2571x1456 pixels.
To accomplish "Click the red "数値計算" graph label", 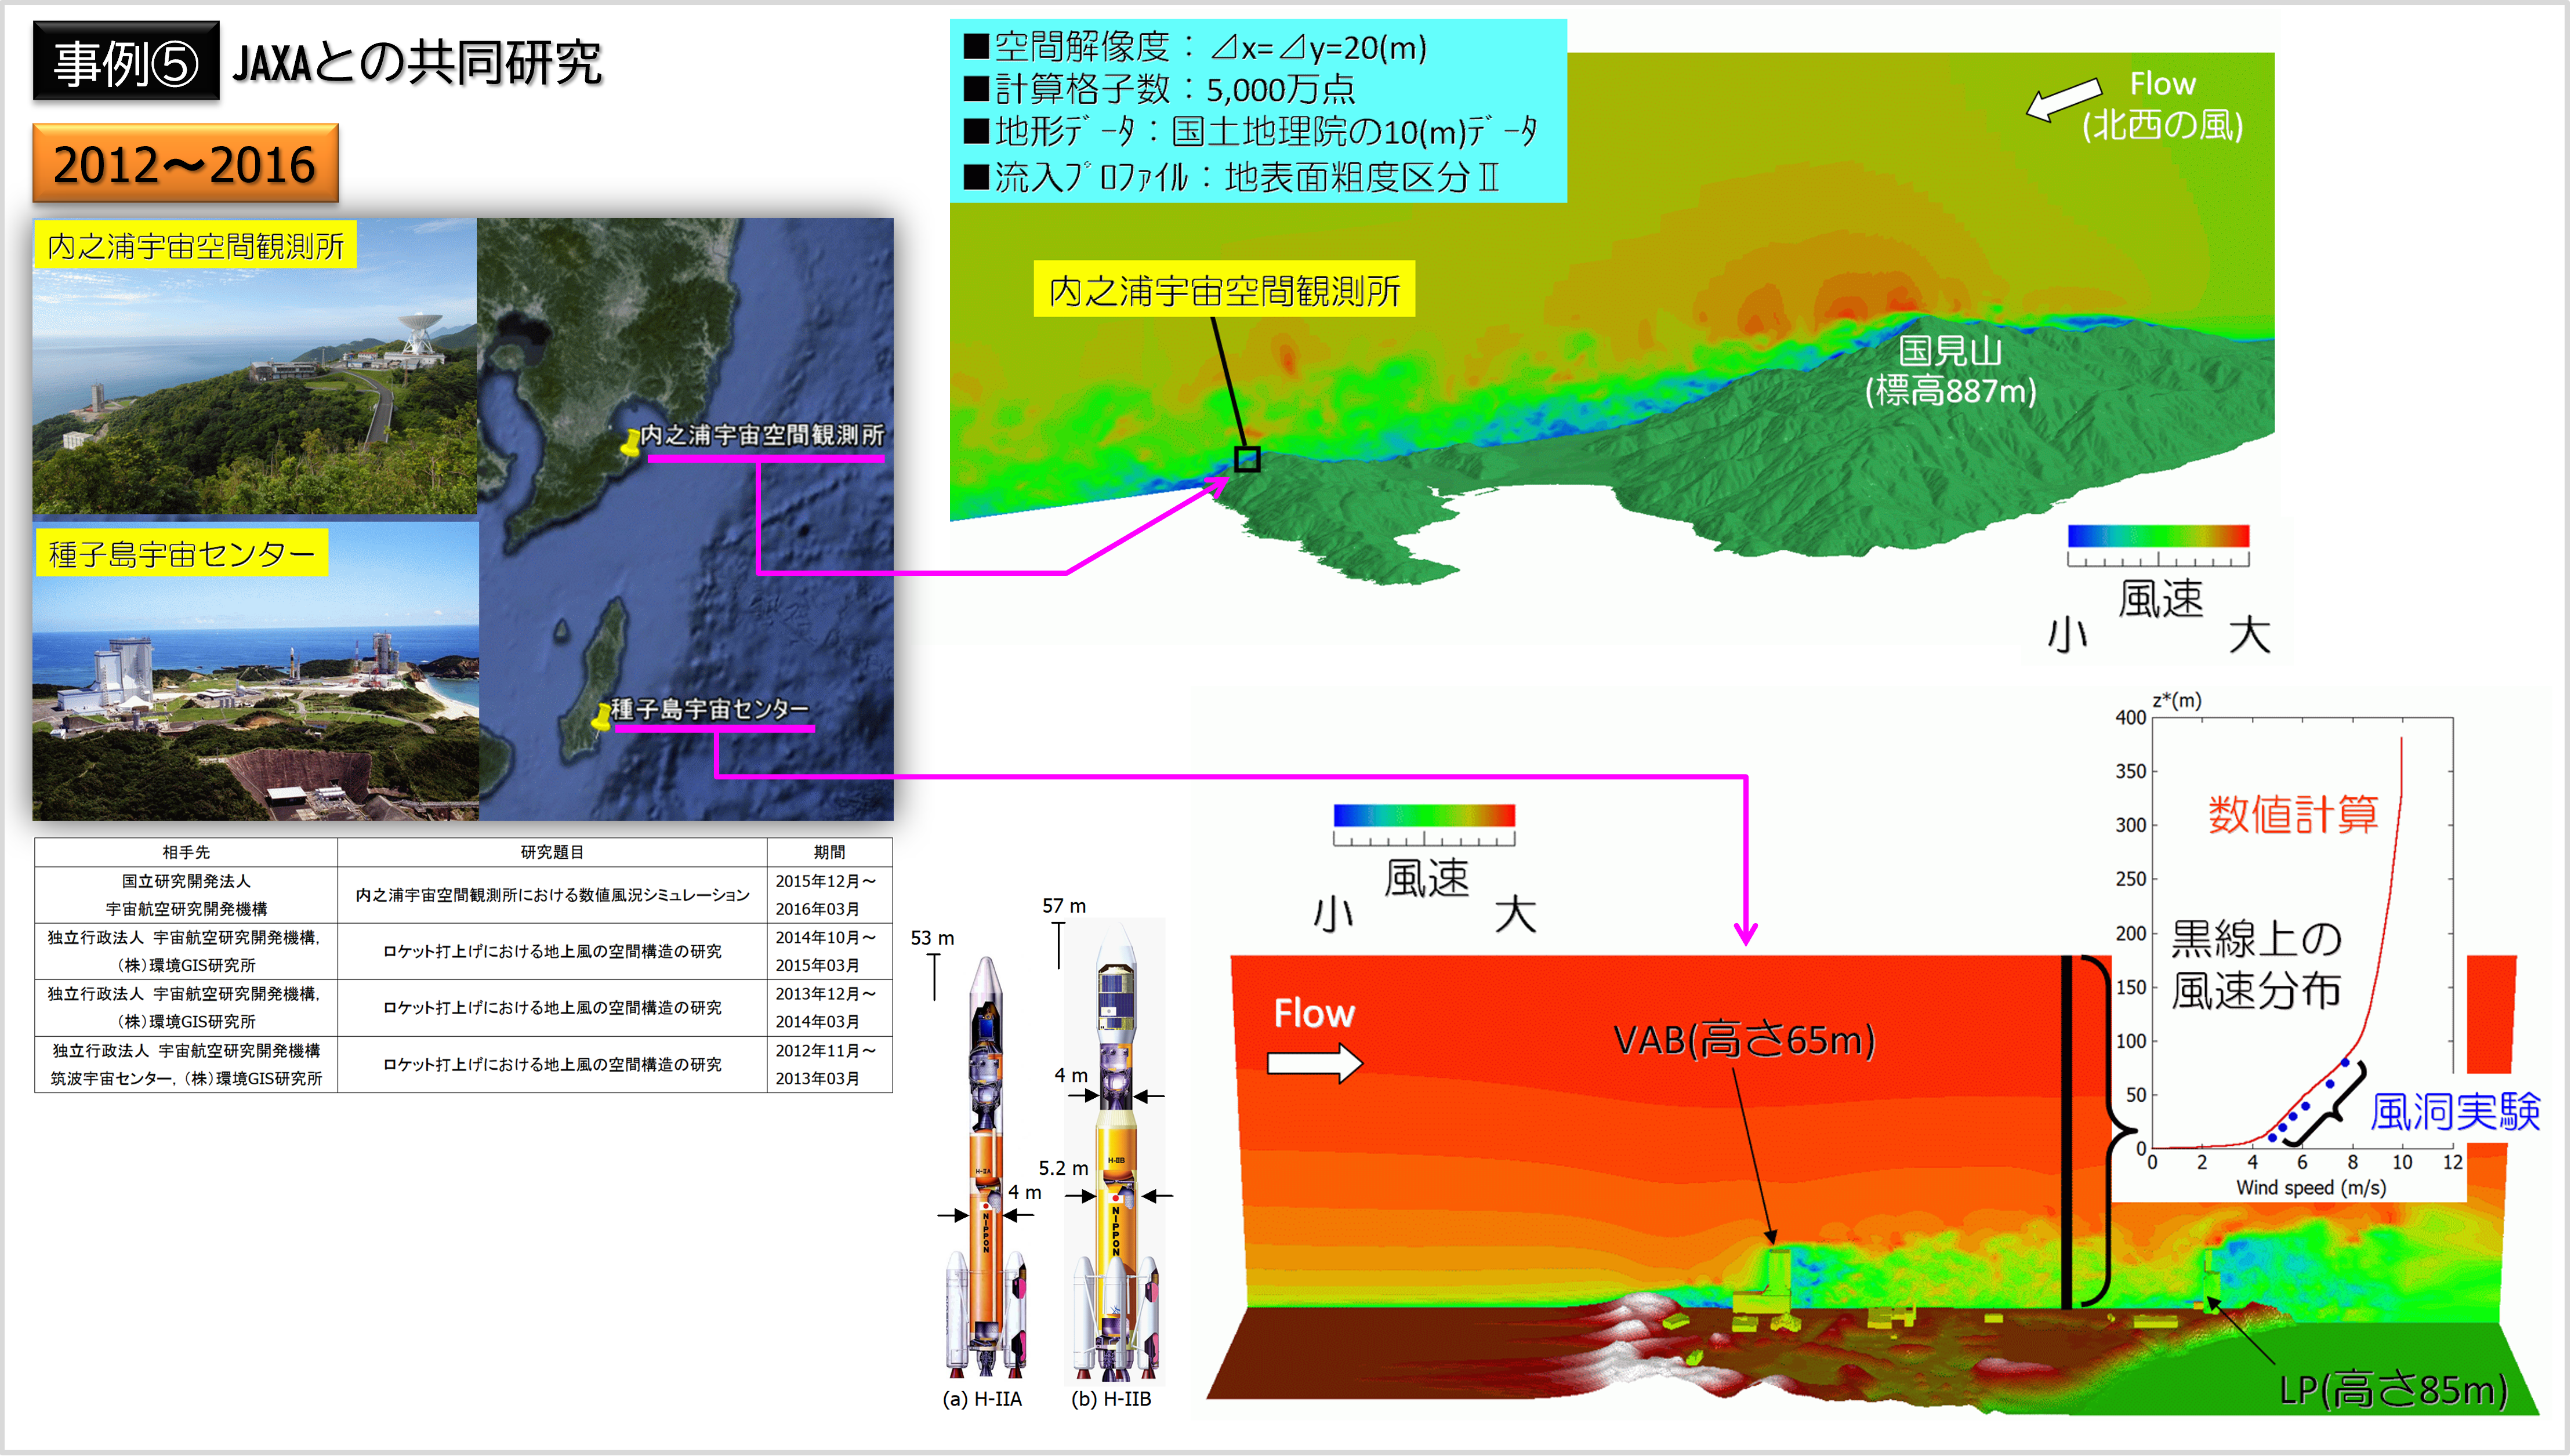I will (2293, 814).
